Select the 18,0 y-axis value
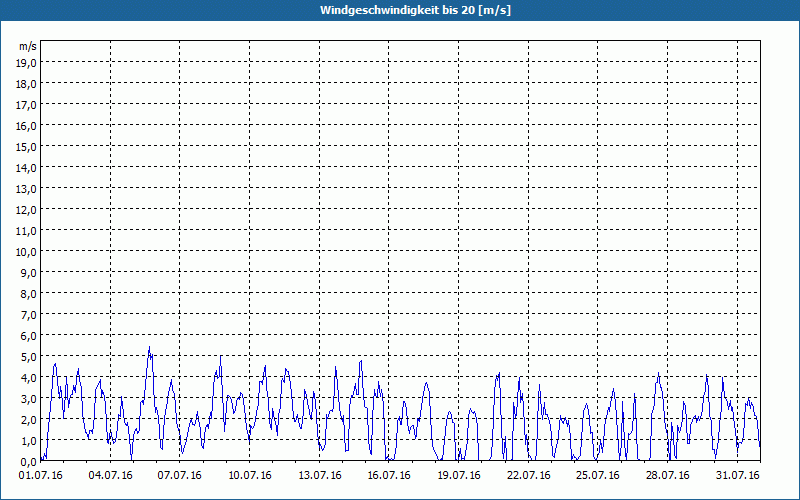Screen dimensions: 800x500 pos(28,84)
